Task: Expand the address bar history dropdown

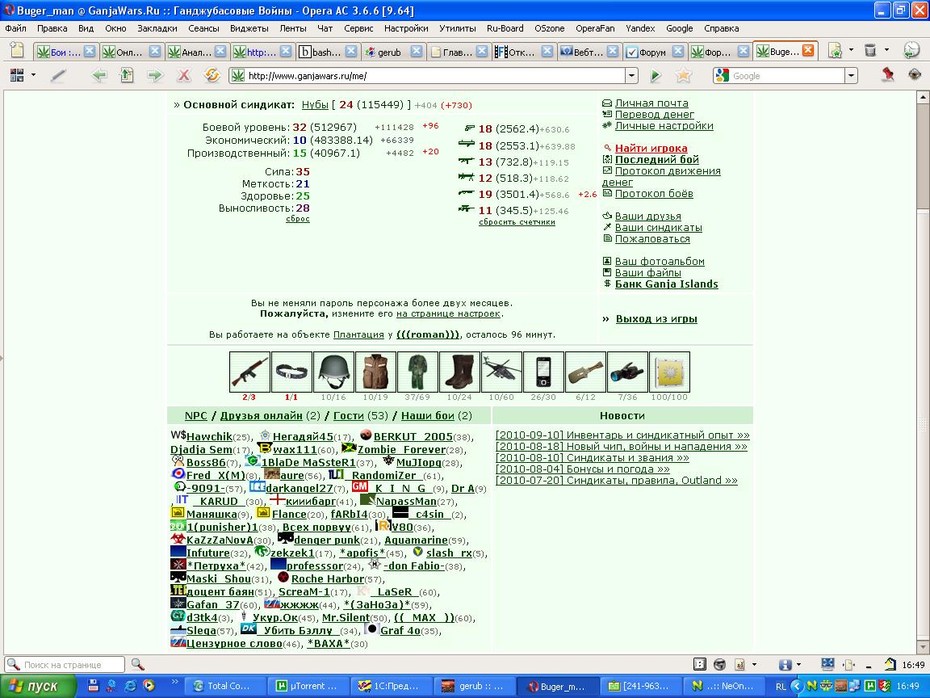Action: [632, 75]
